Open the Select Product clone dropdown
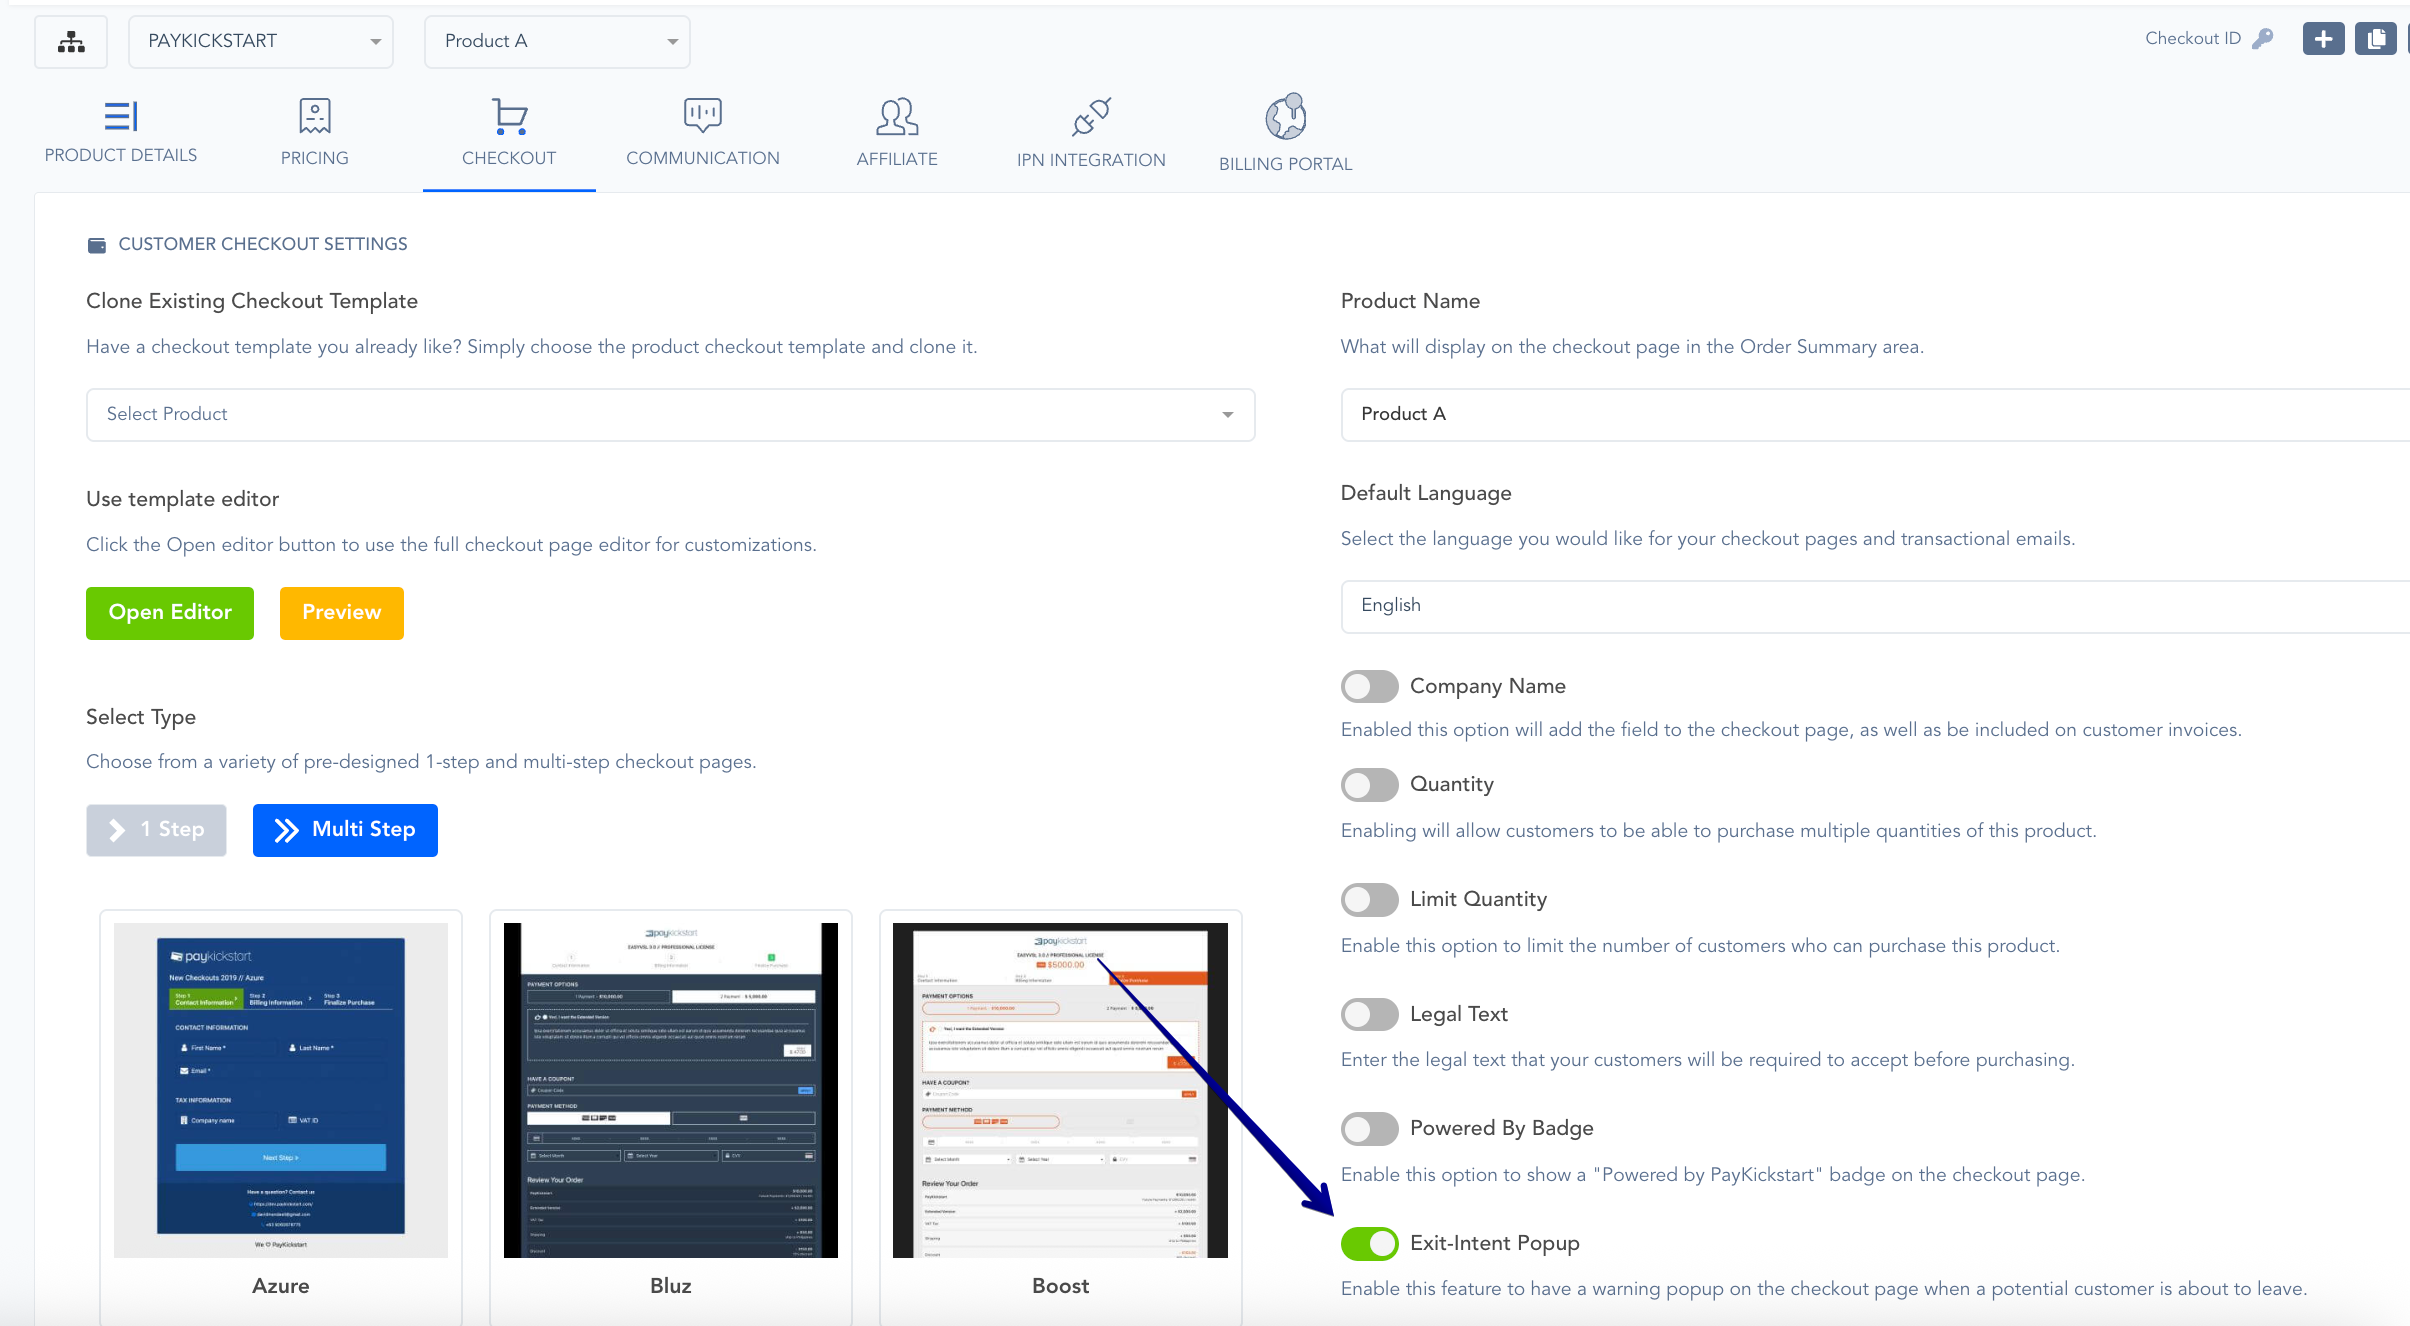The height and width of the screenshot is (1326, 2410). click(670, 415)
